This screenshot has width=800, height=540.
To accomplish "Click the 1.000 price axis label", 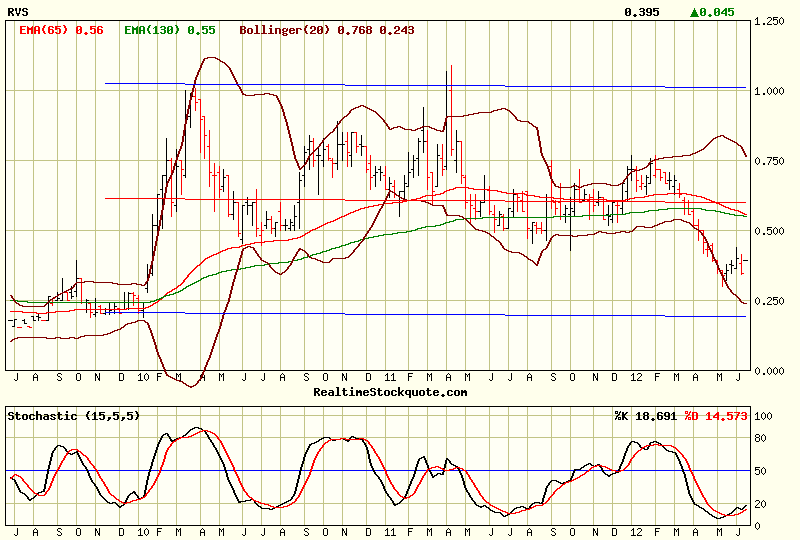I will (770, 91).
